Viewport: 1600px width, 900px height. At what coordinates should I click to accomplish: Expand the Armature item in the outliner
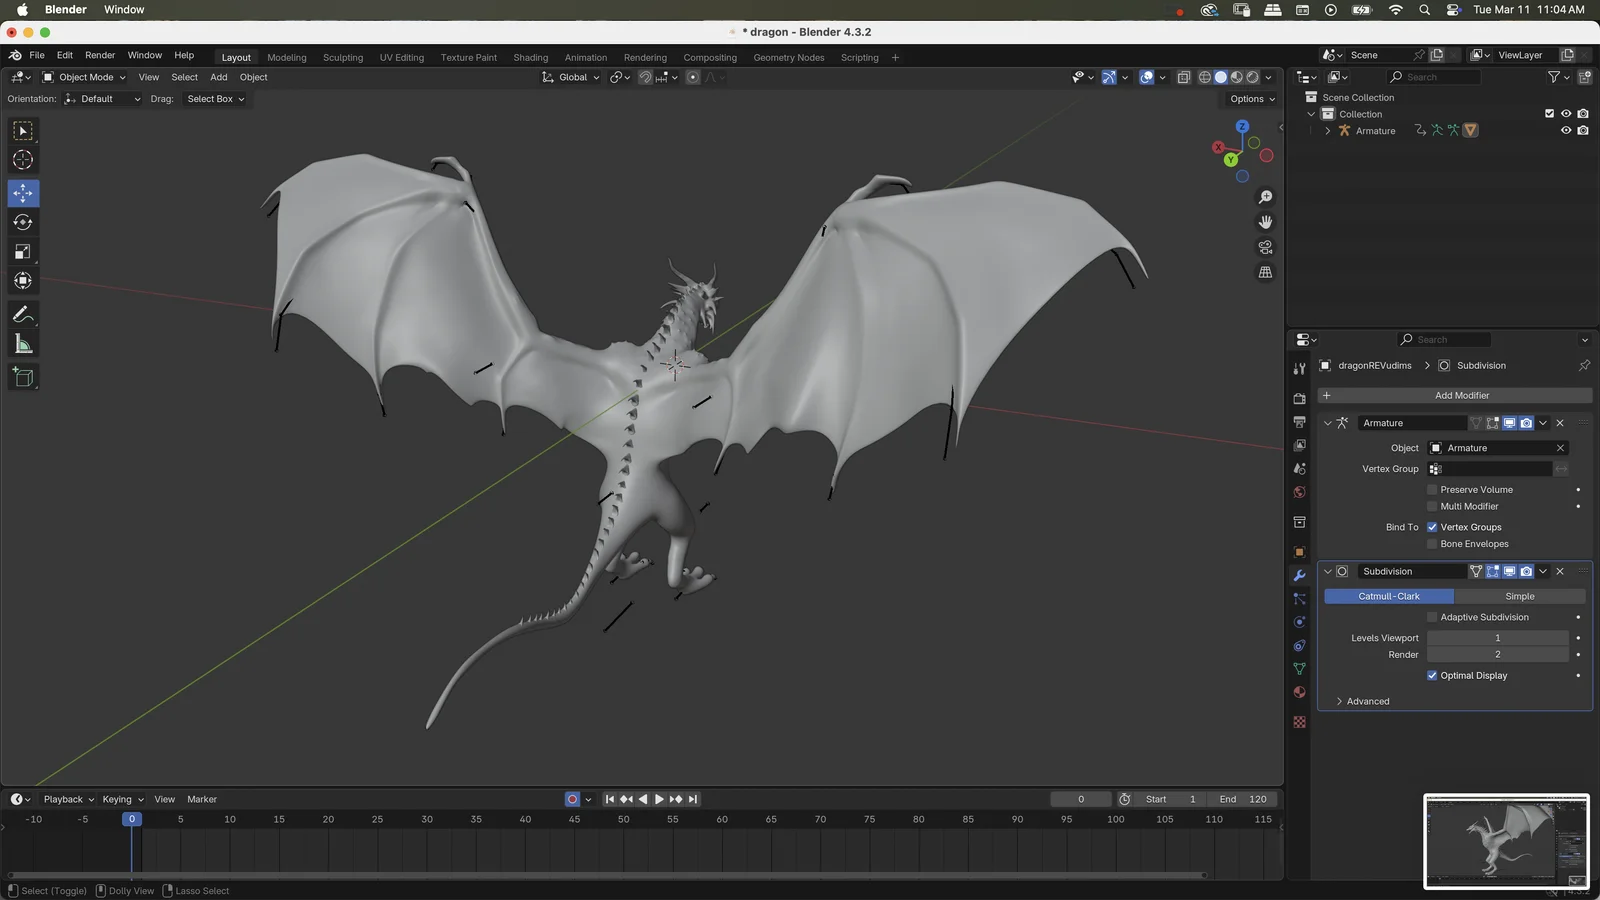click(1327, 130)
